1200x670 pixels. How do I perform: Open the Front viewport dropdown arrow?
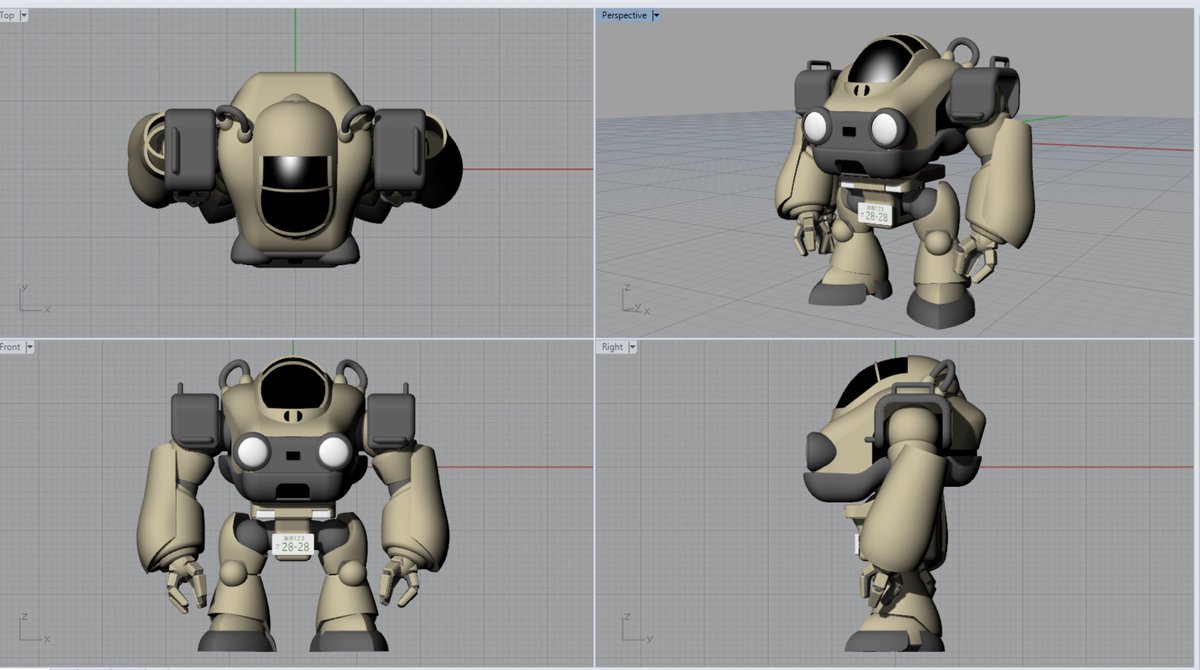tap(30, 347)
